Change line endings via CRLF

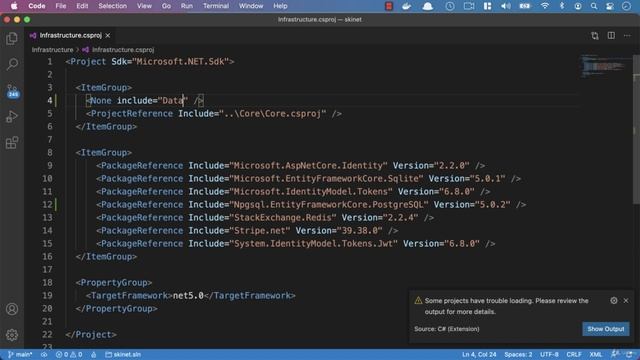[x=574, y=354]
